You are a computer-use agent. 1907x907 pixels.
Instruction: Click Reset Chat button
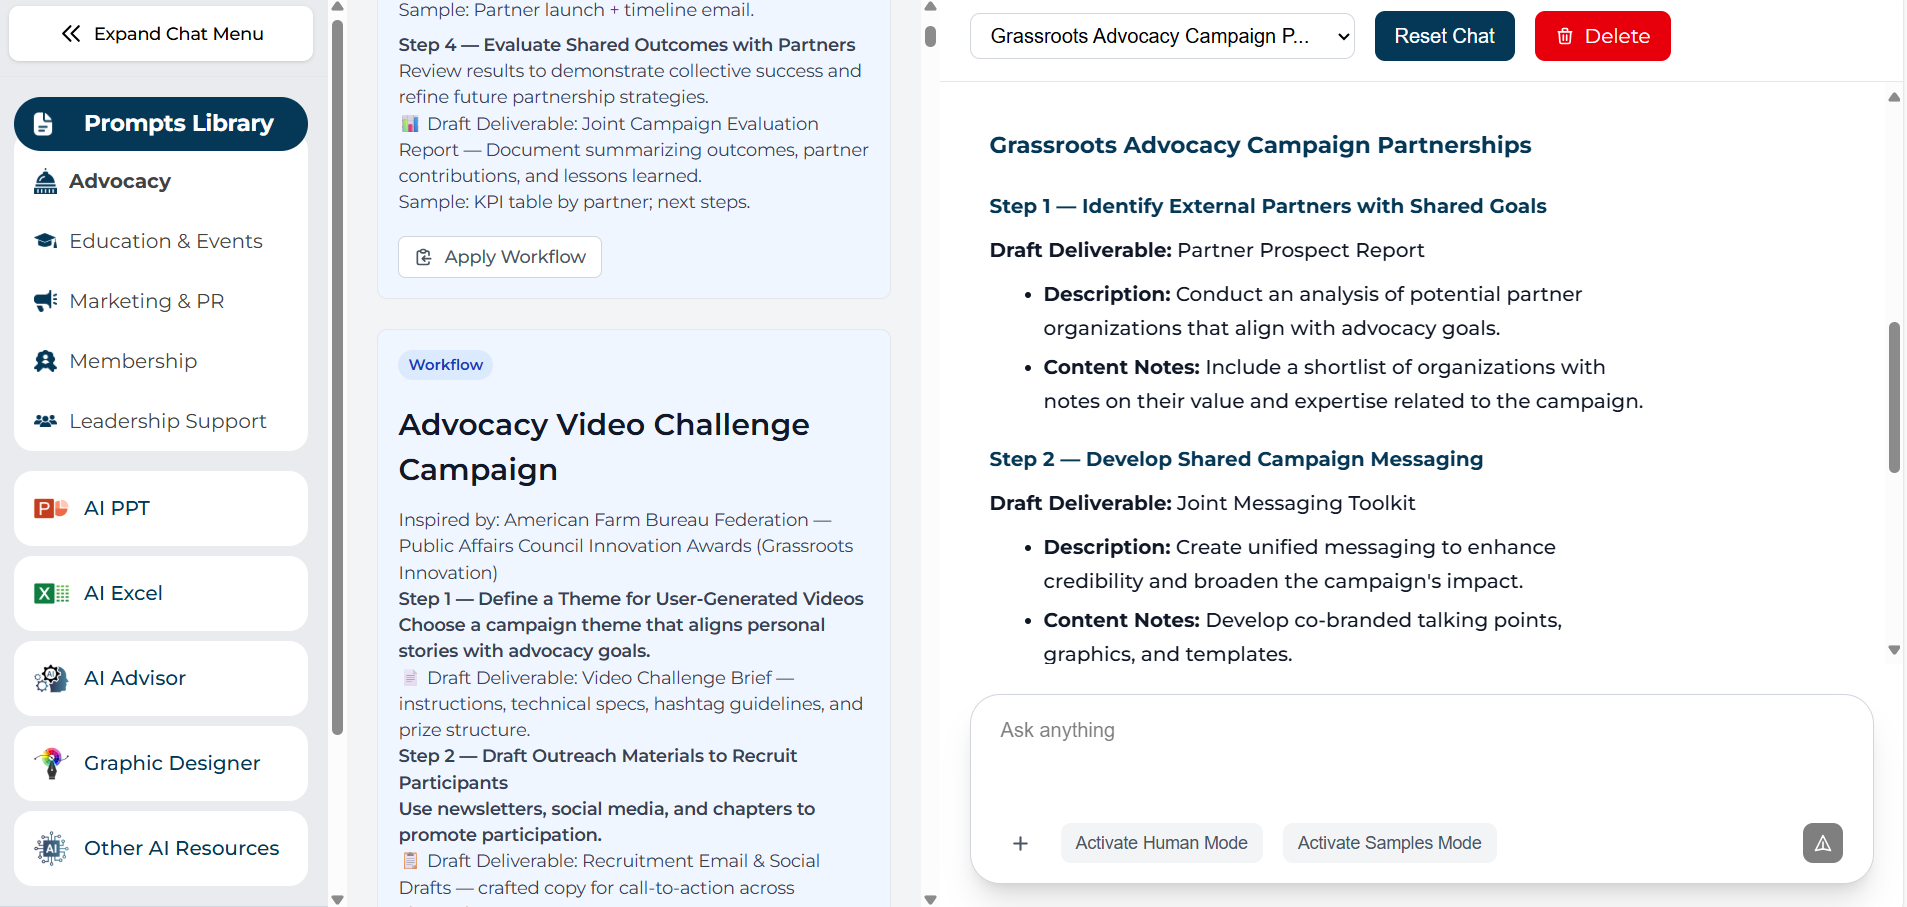coord(1444,36)
